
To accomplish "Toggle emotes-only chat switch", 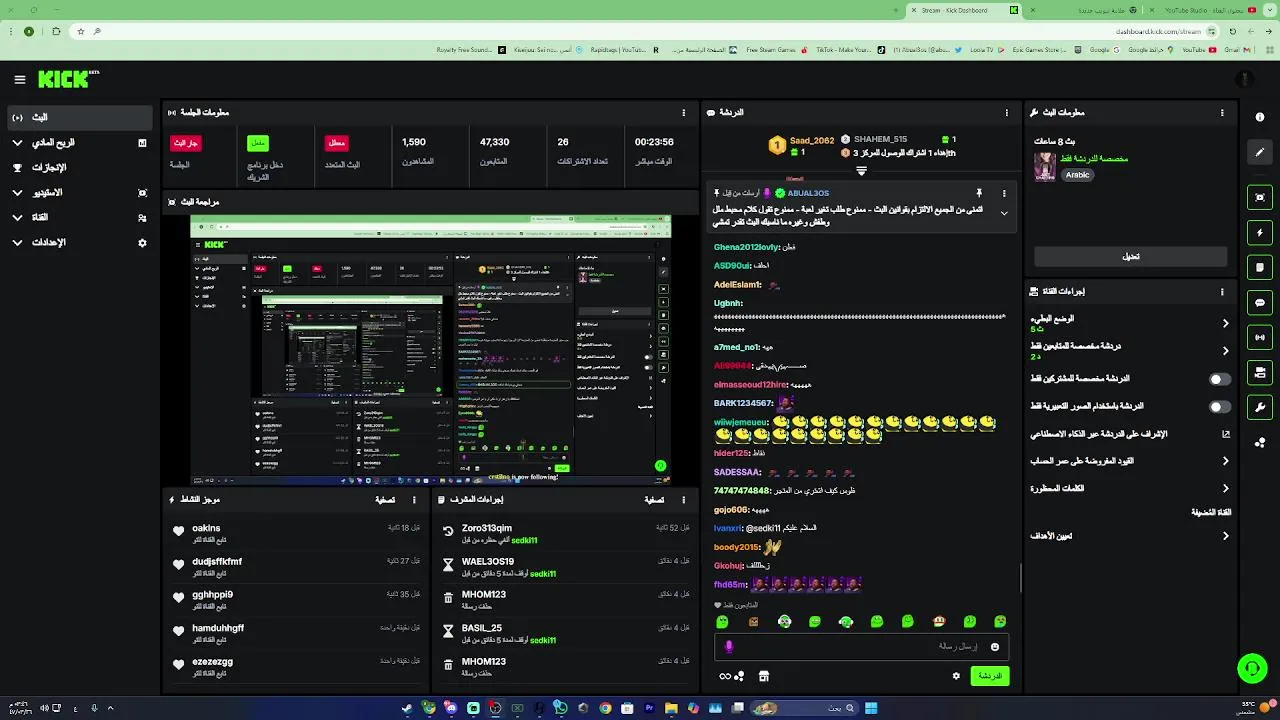I will (1219, 407).
